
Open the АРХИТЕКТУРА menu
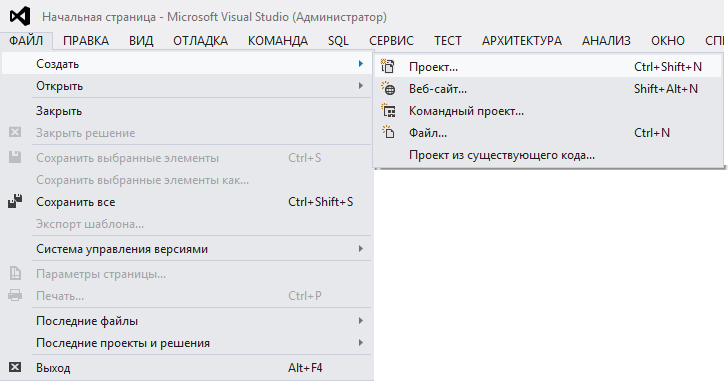pyautogui.click(x=522, y=41)
